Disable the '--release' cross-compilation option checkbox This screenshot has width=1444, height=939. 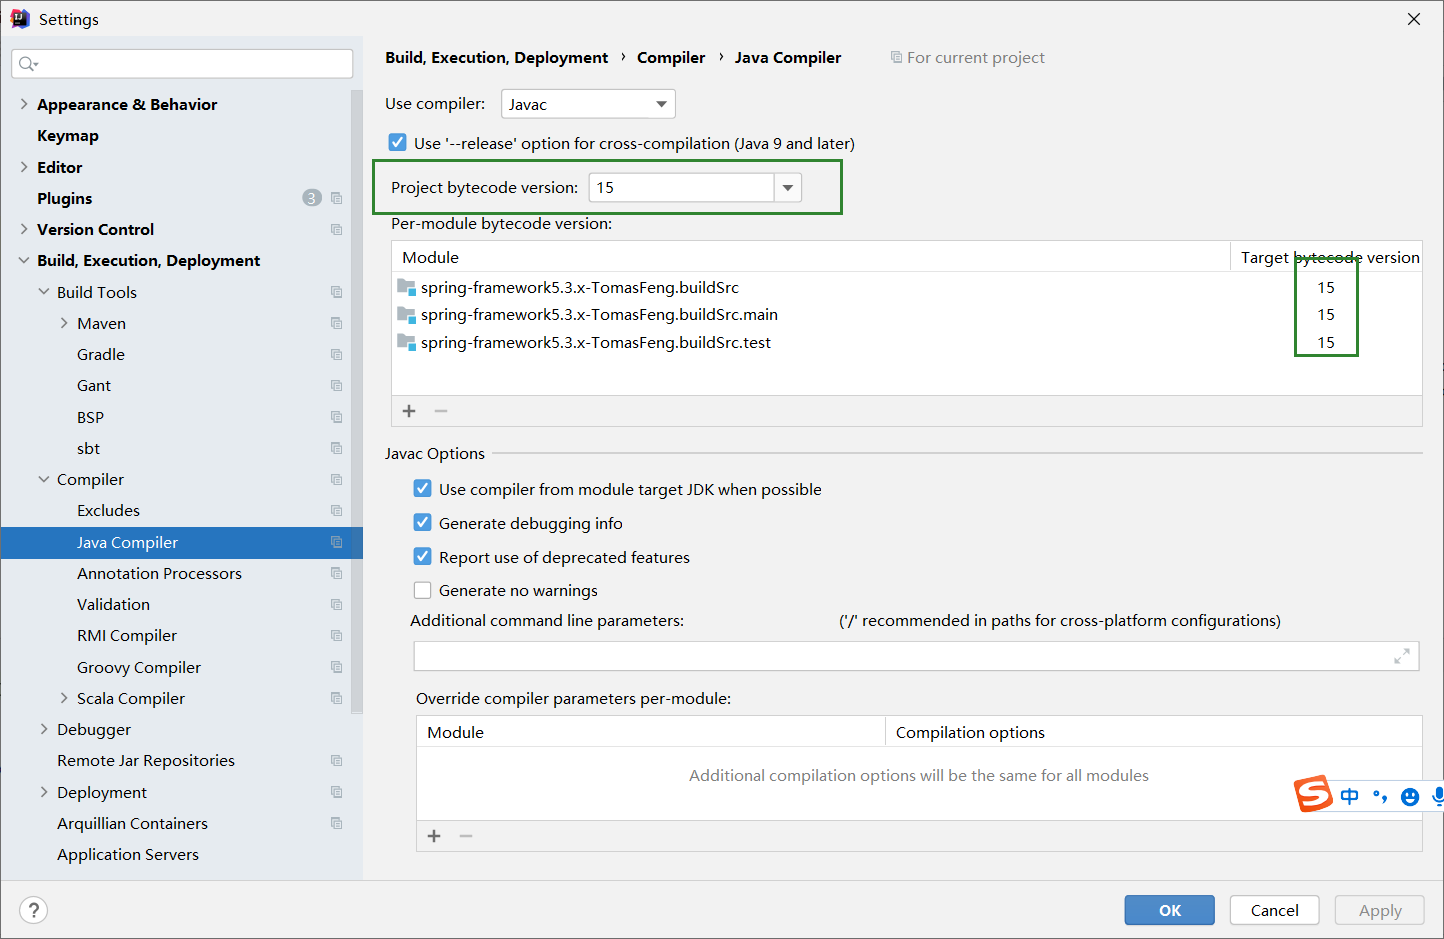pos(398,143)
